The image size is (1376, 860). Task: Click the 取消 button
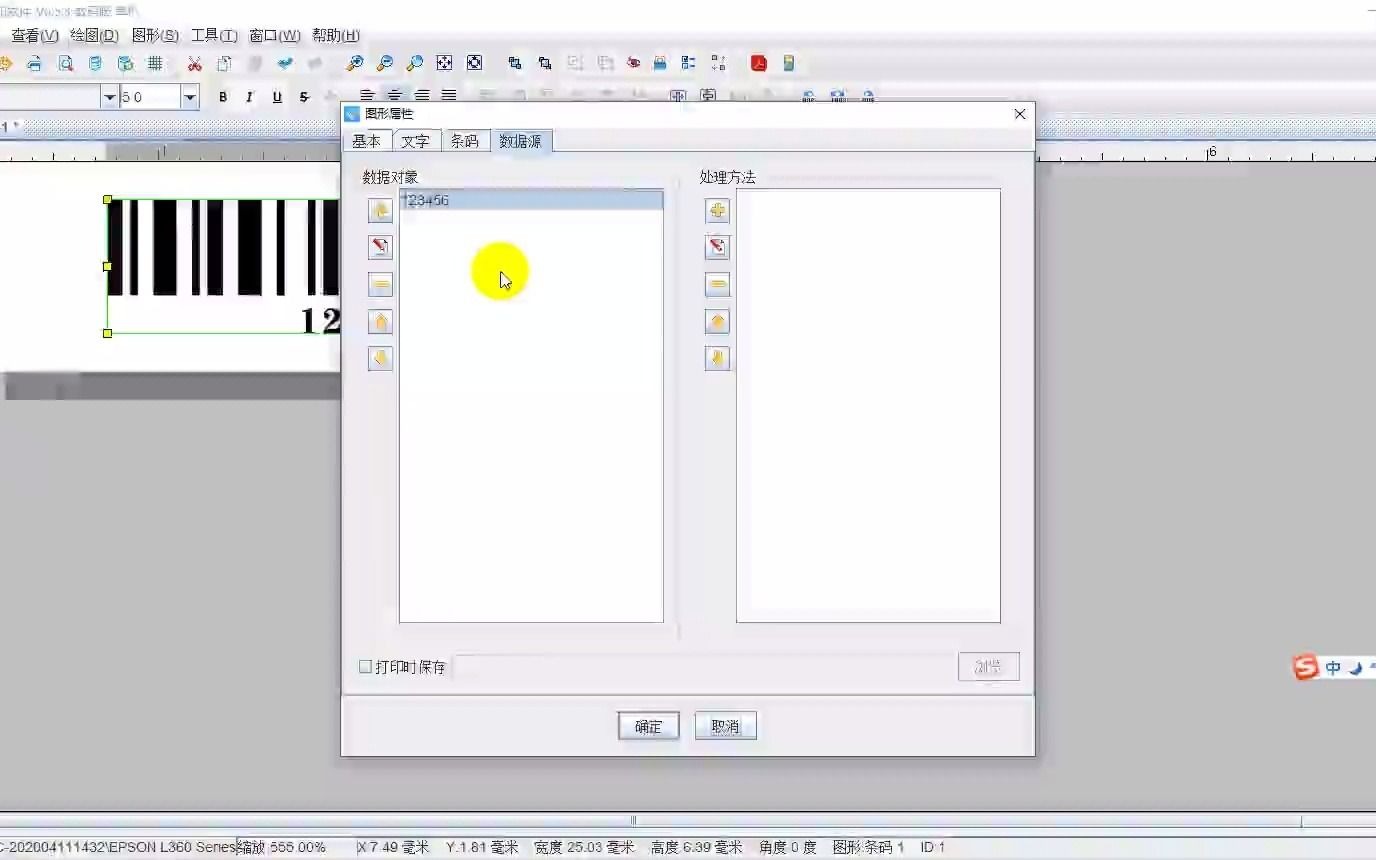(725, 726)
